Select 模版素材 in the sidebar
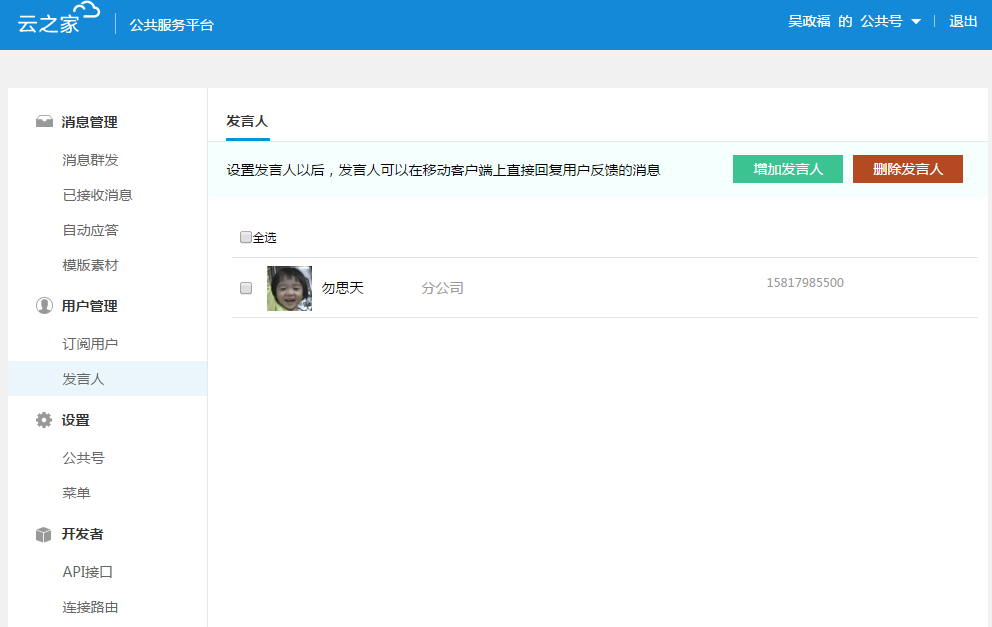The width and height of the screenshot is (992, 627). point(90,265)
